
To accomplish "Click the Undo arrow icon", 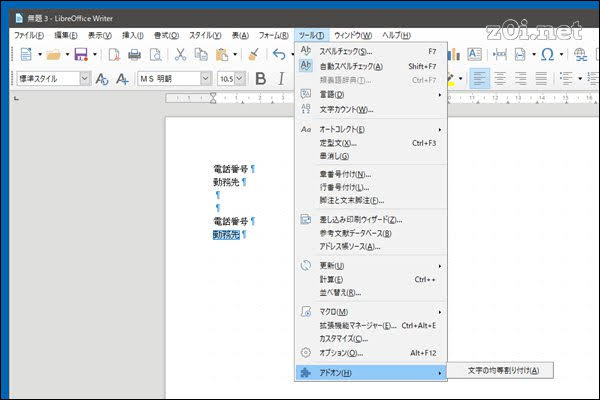I will tap(279, 54).
